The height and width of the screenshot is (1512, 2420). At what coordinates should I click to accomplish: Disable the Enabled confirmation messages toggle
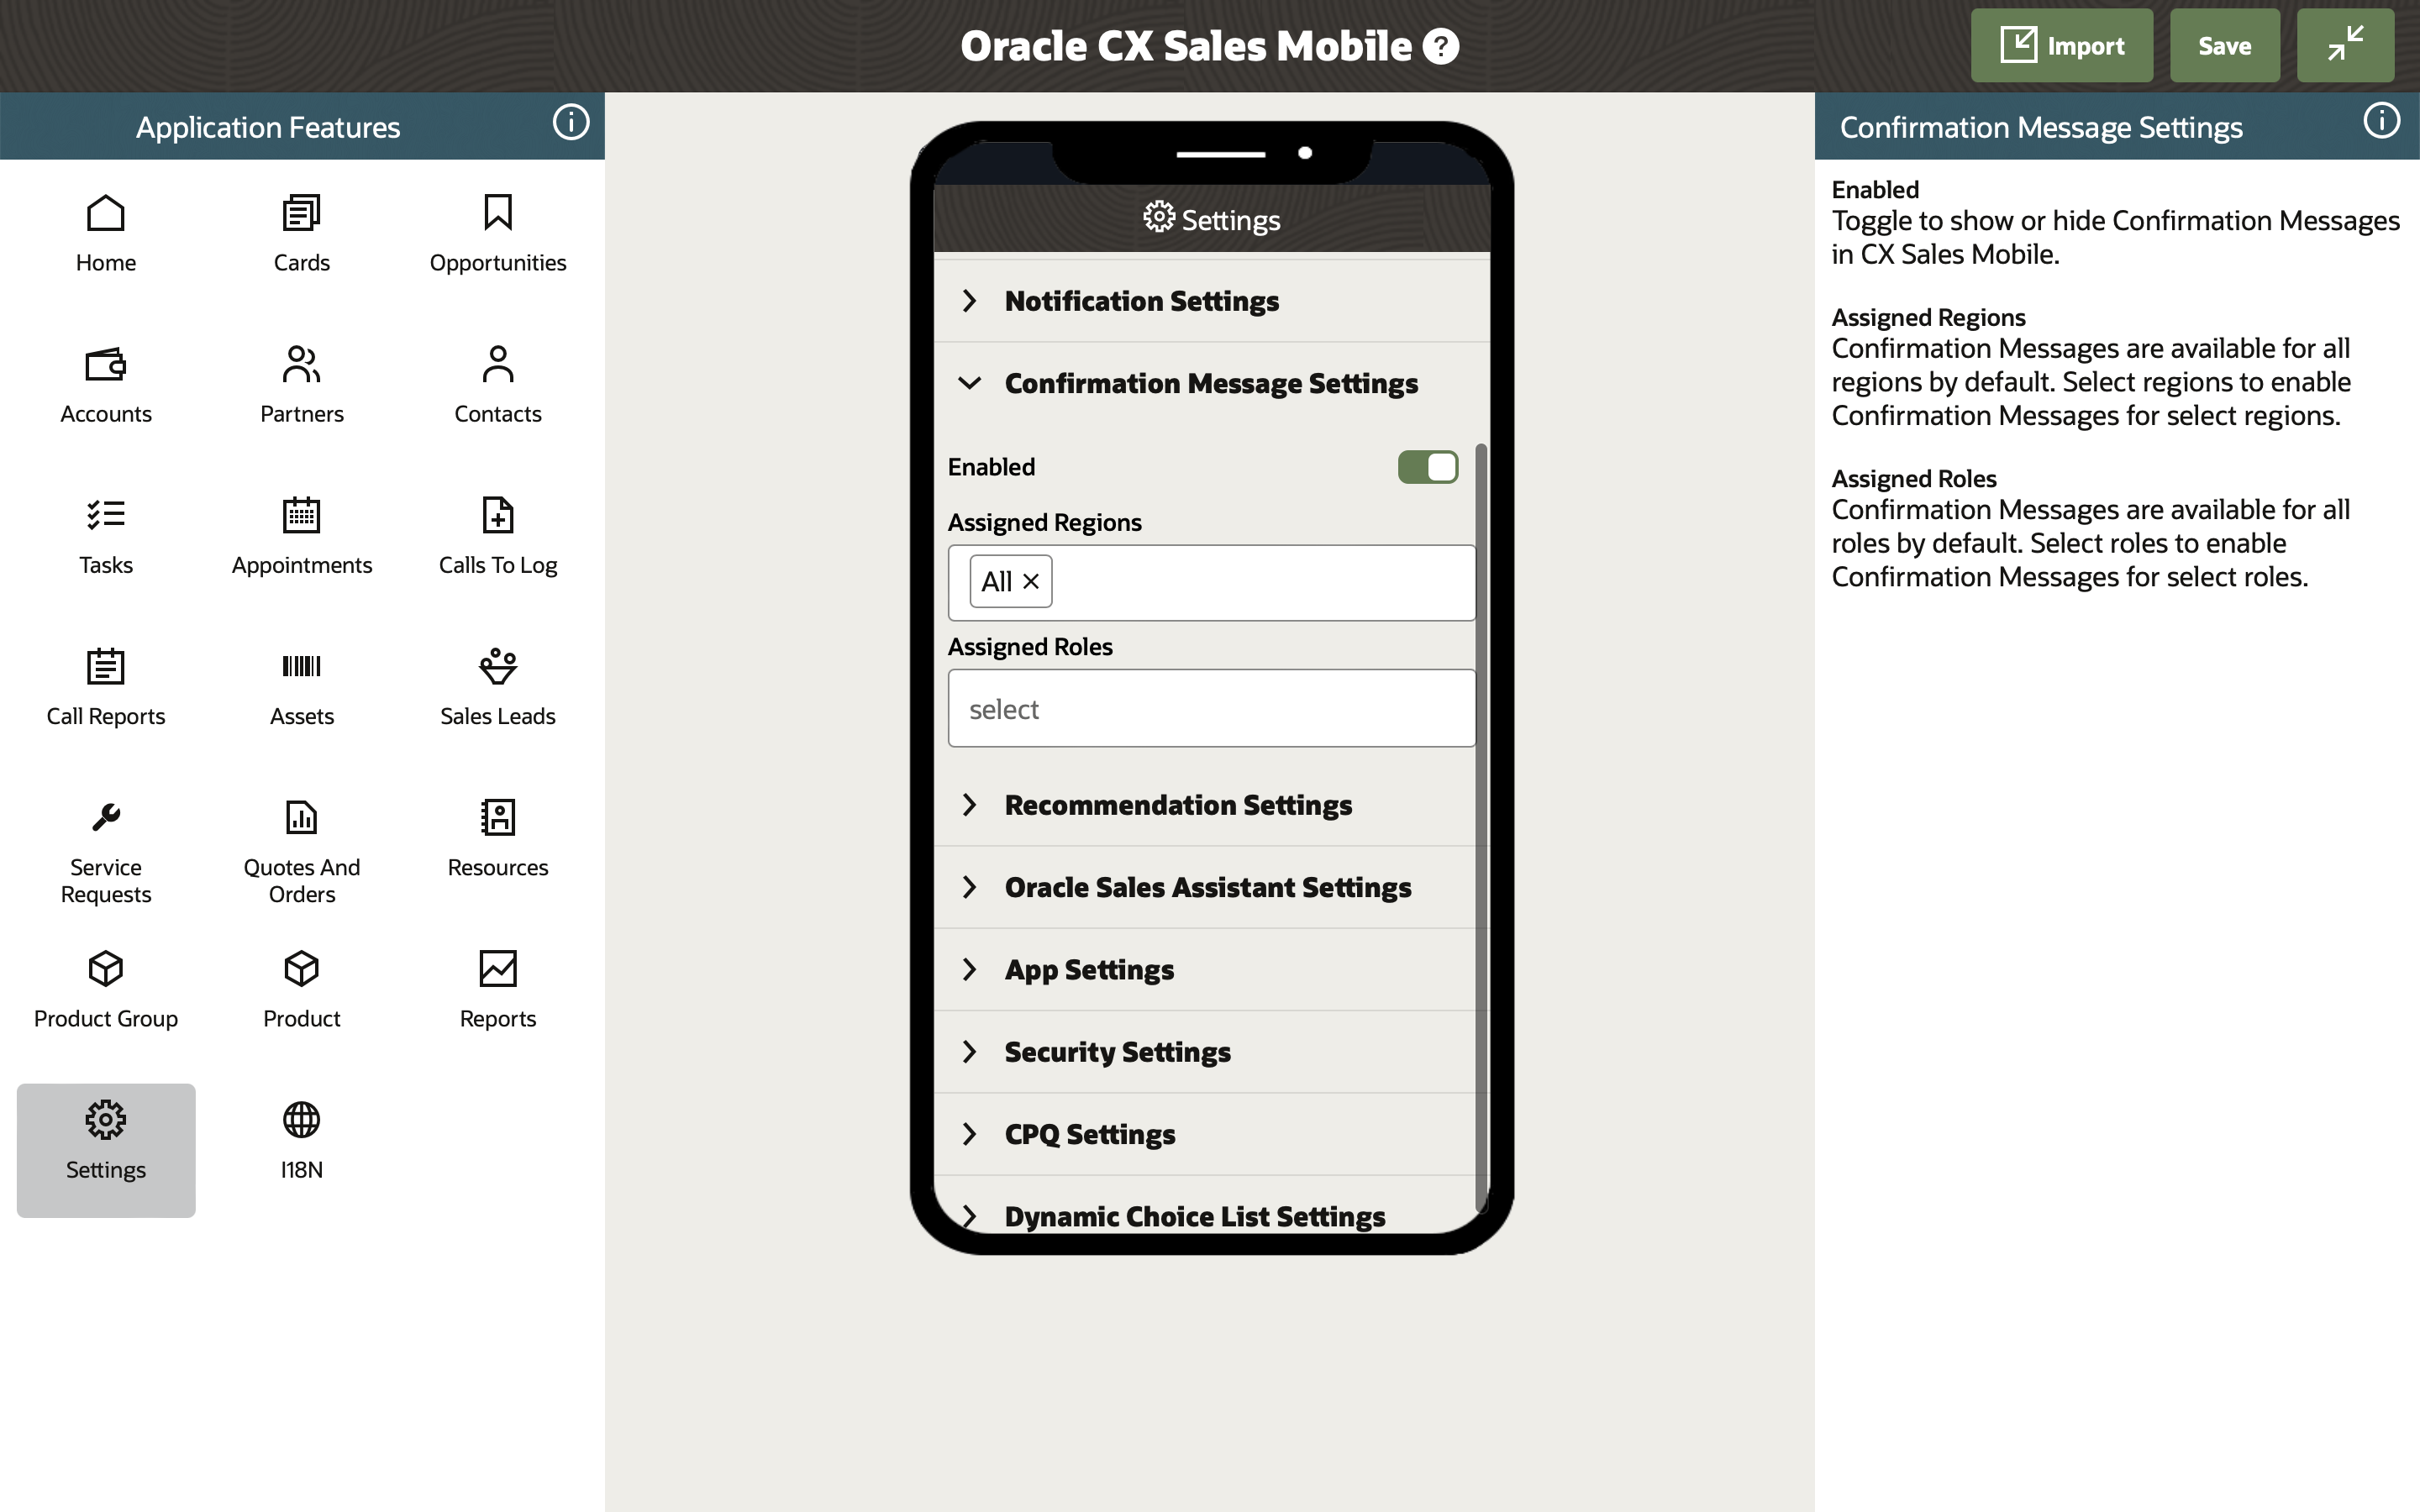click(x=1427, y=467)
